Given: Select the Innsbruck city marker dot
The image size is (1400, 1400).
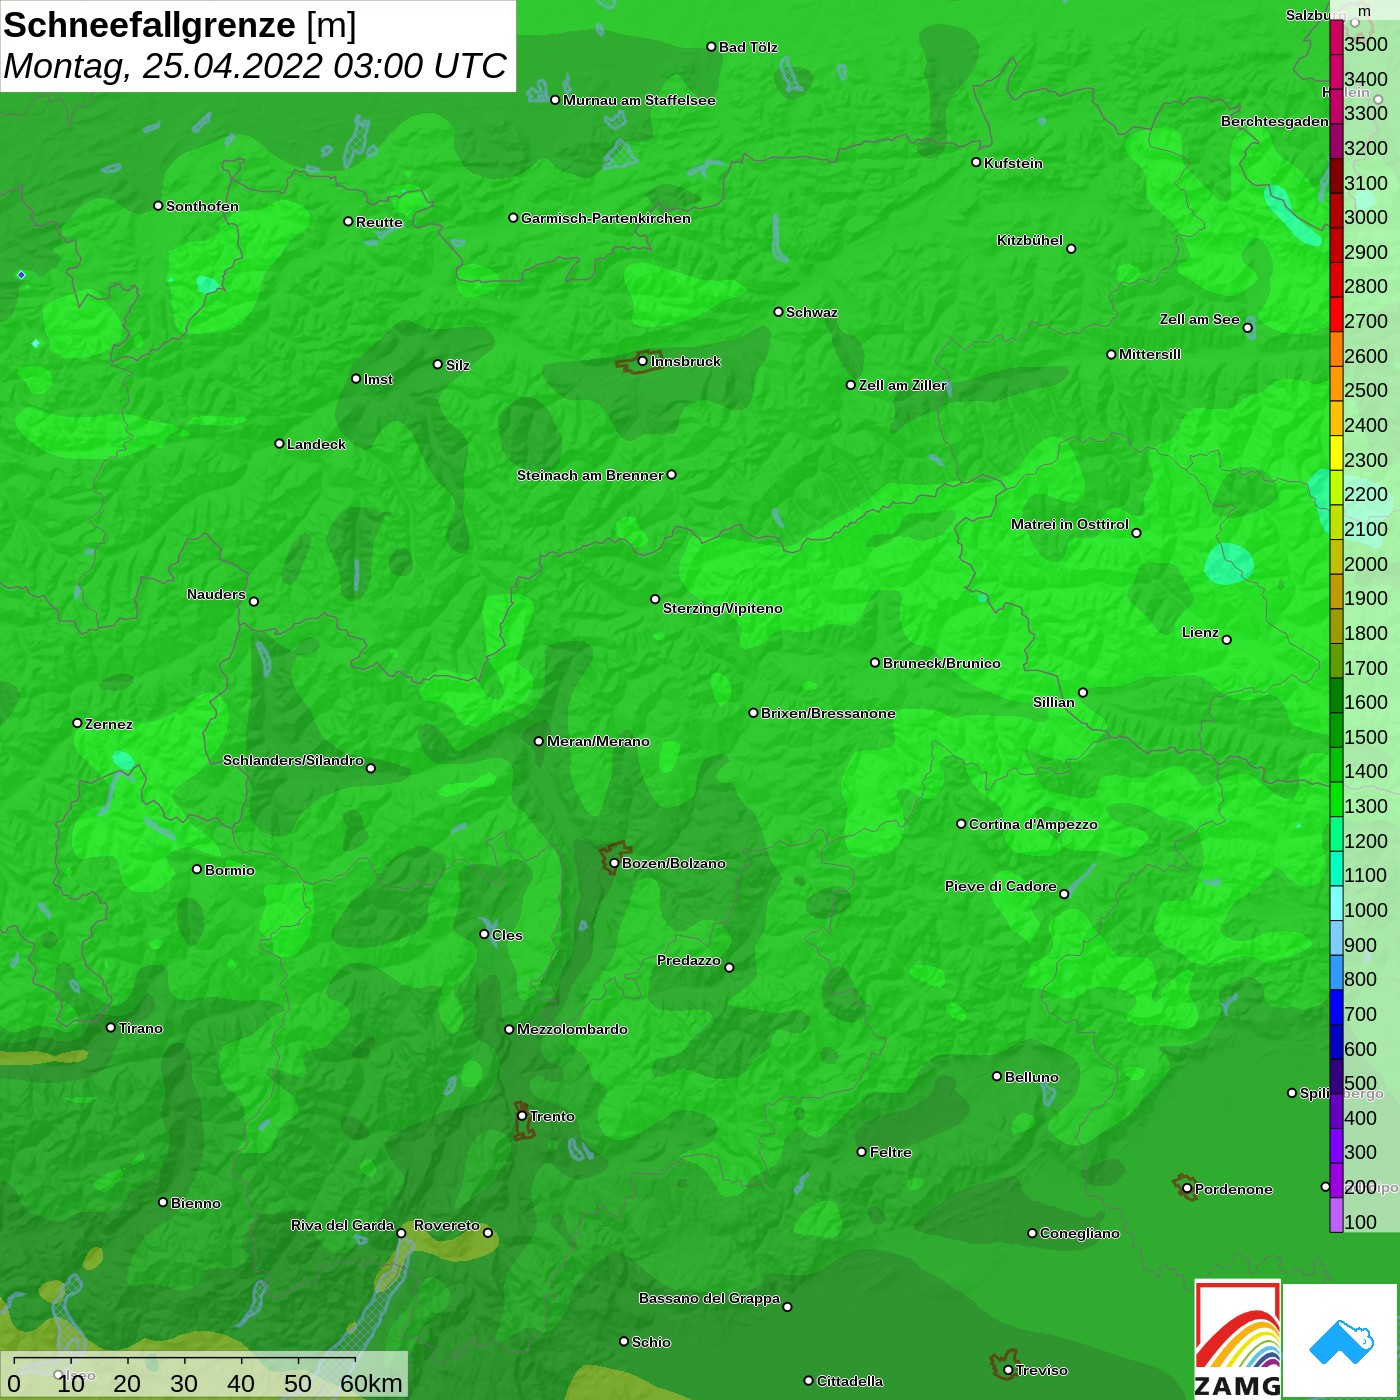Looking at the screenshot, I should pos(642,361).
